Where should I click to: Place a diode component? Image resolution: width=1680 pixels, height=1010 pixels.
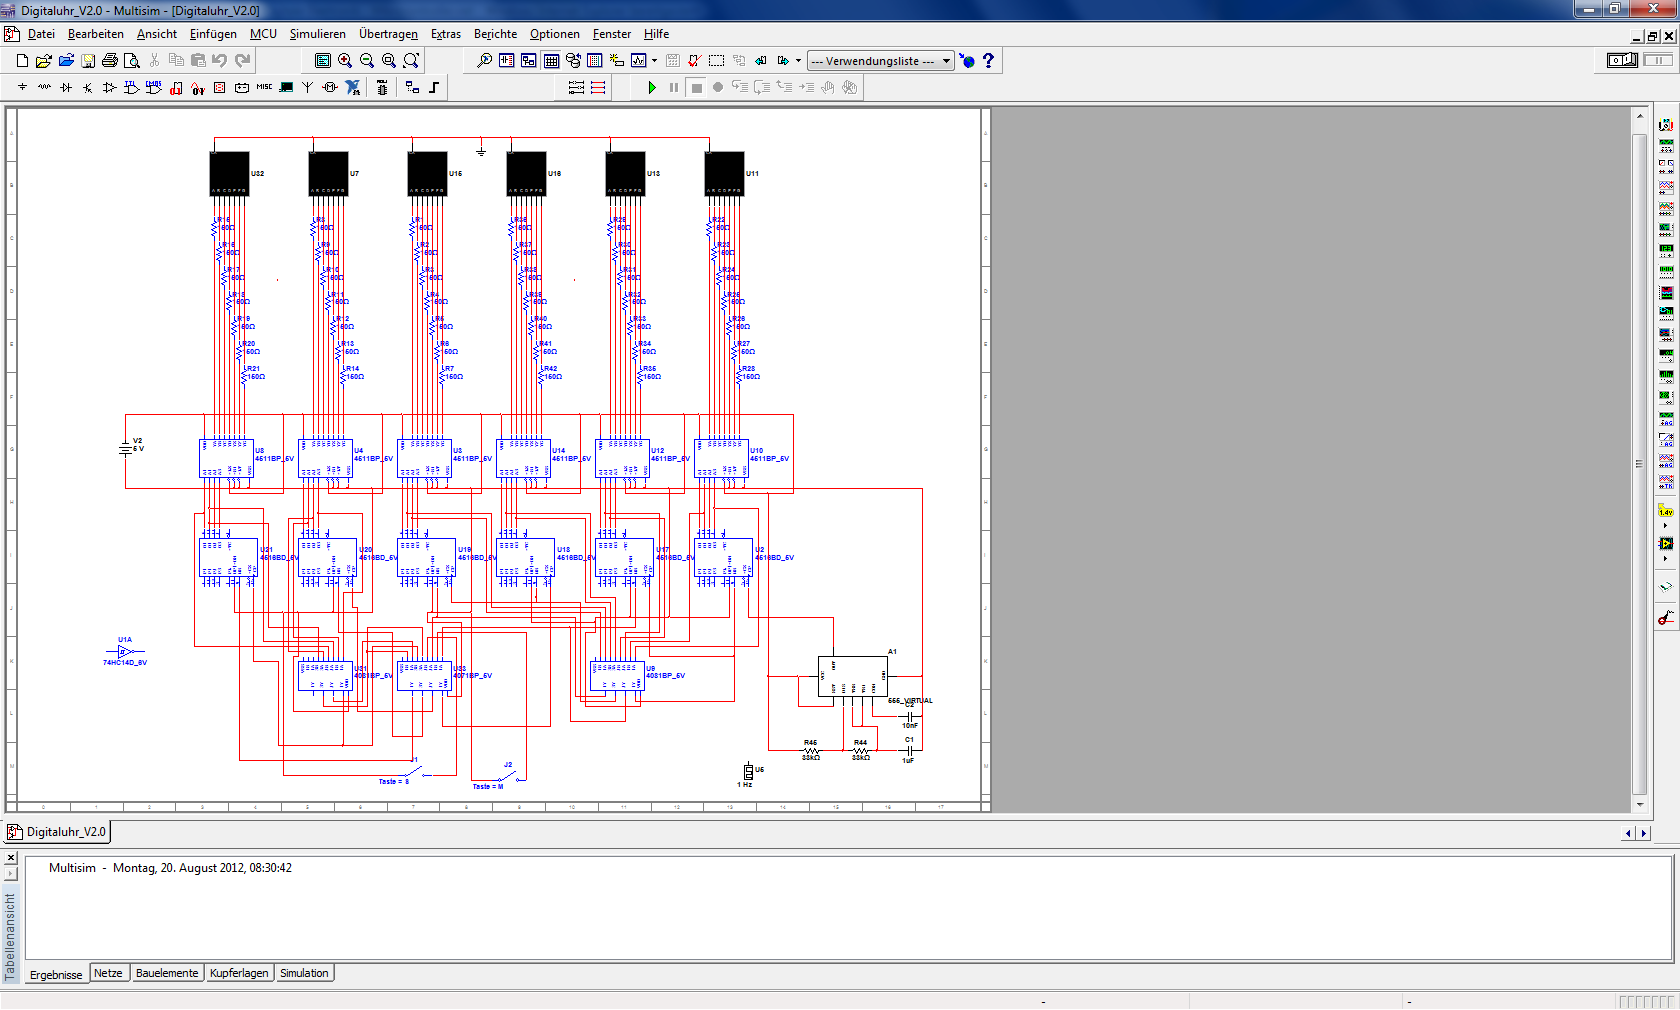66,88
